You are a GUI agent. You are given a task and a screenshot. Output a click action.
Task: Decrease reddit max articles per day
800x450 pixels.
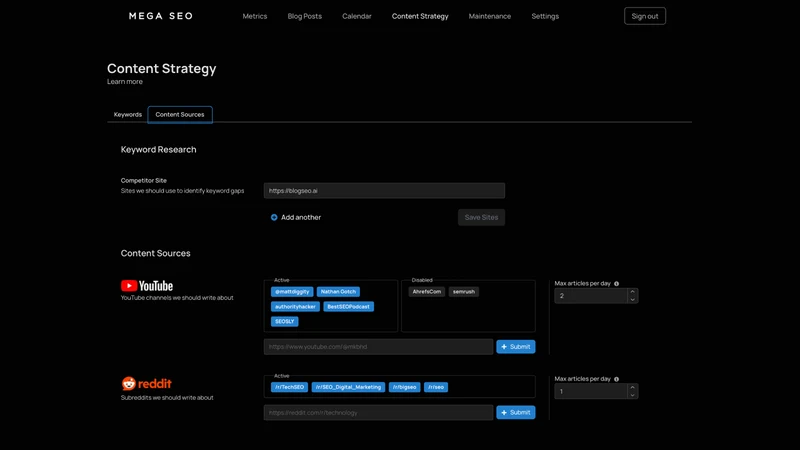[x=633, y=395]
